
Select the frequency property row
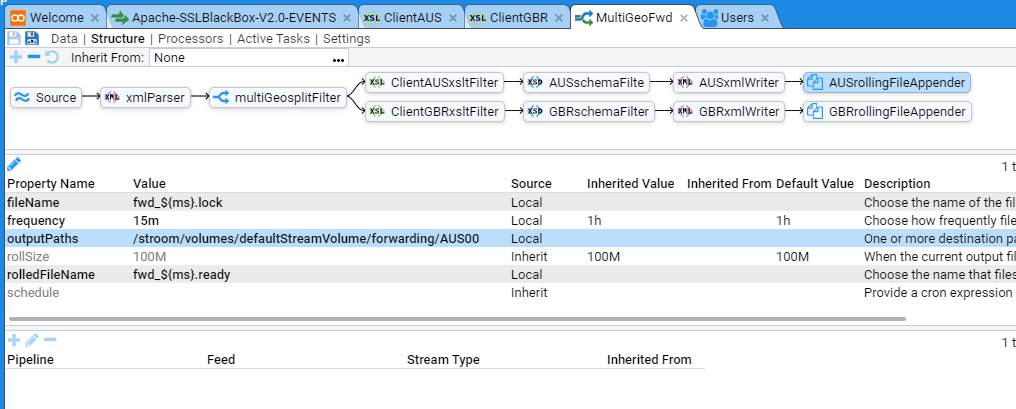tap(300, 220)
